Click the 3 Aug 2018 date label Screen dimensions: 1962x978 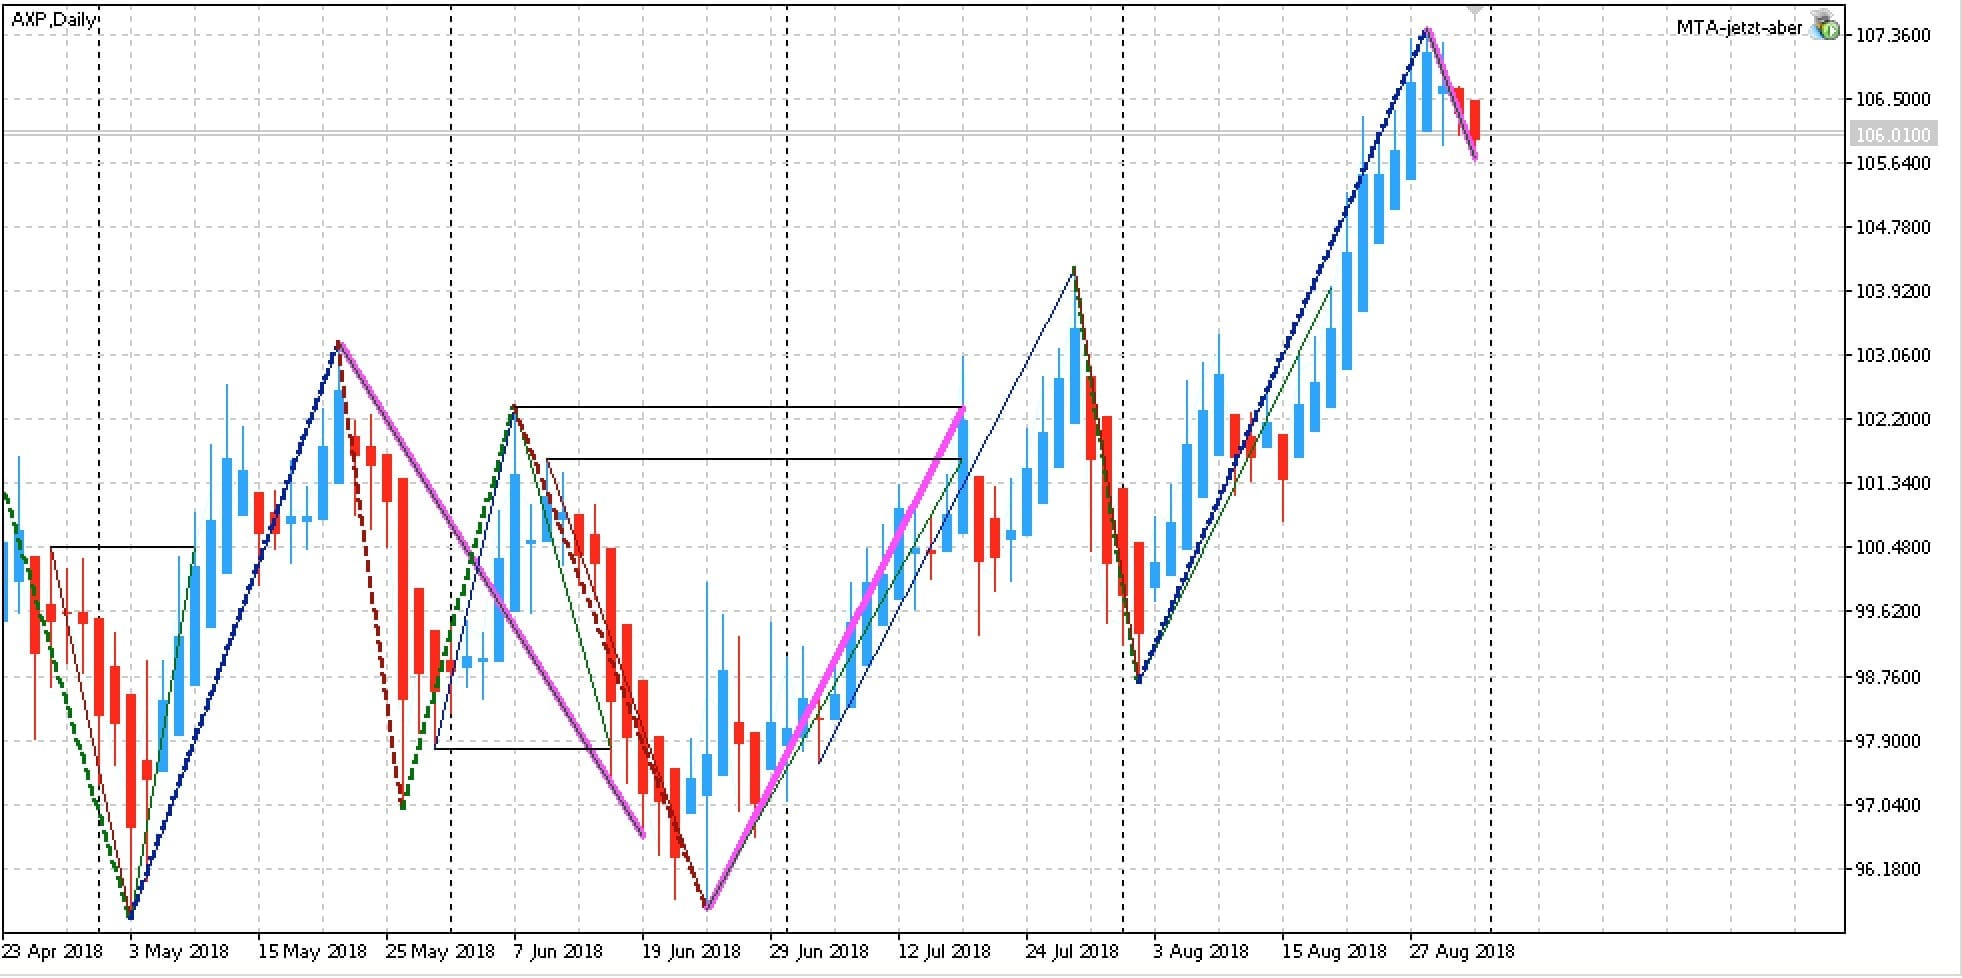click(1201, 950)
